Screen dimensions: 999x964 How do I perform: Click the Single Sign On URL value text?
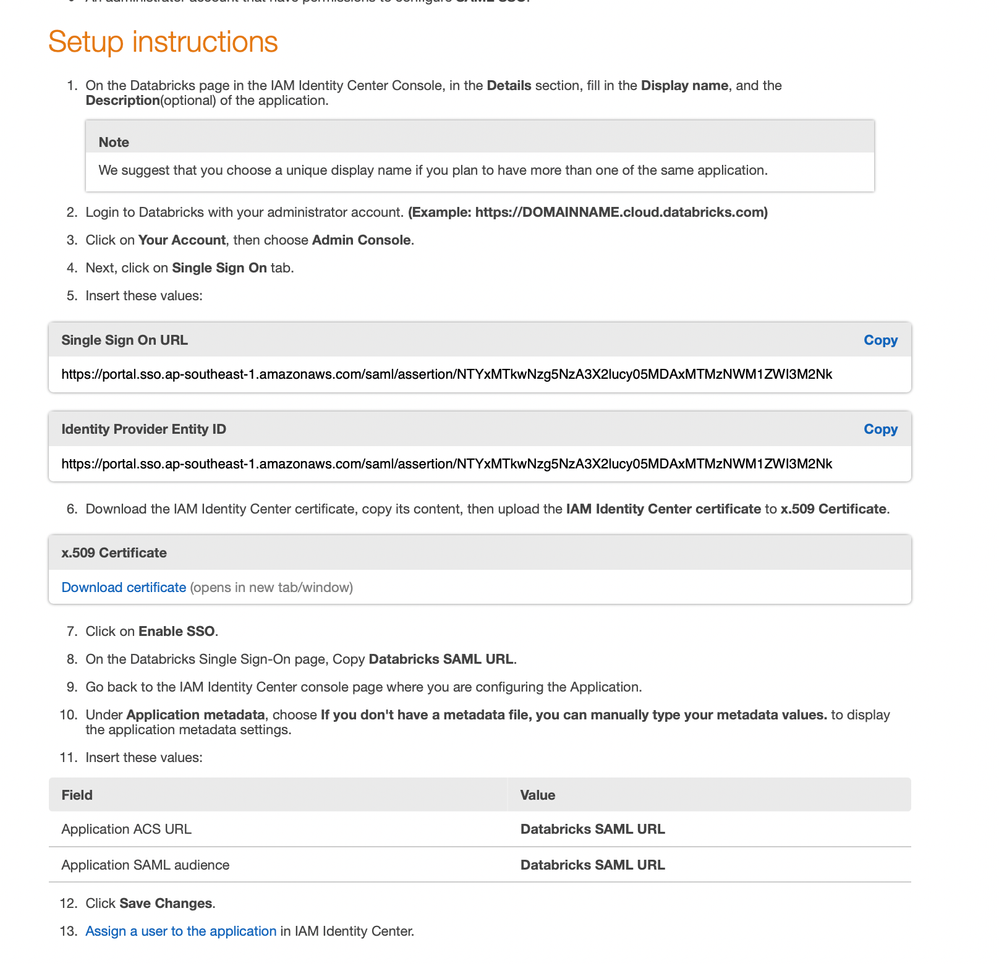(446, 374)
